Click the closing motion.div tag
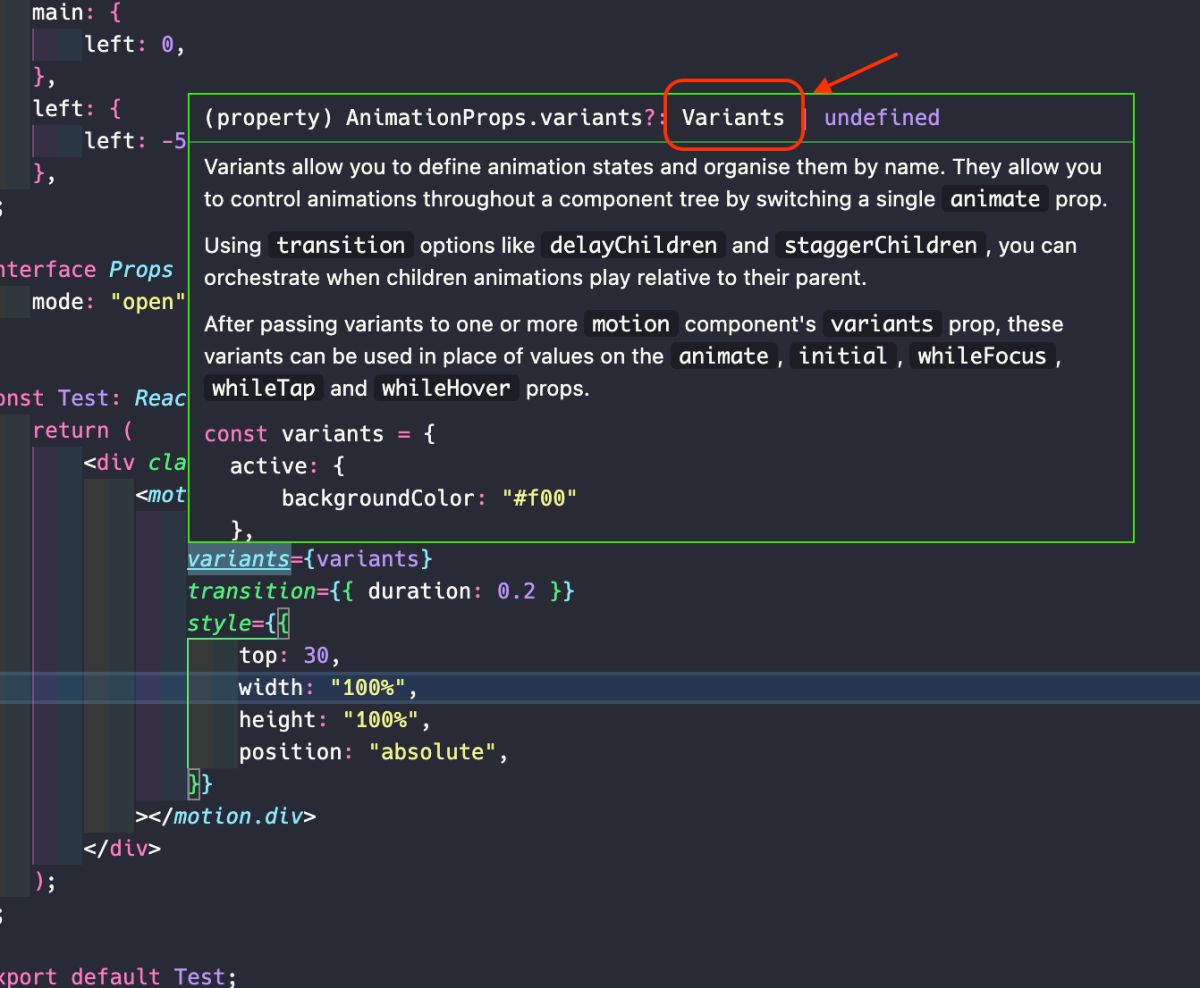 coord(226,816)
